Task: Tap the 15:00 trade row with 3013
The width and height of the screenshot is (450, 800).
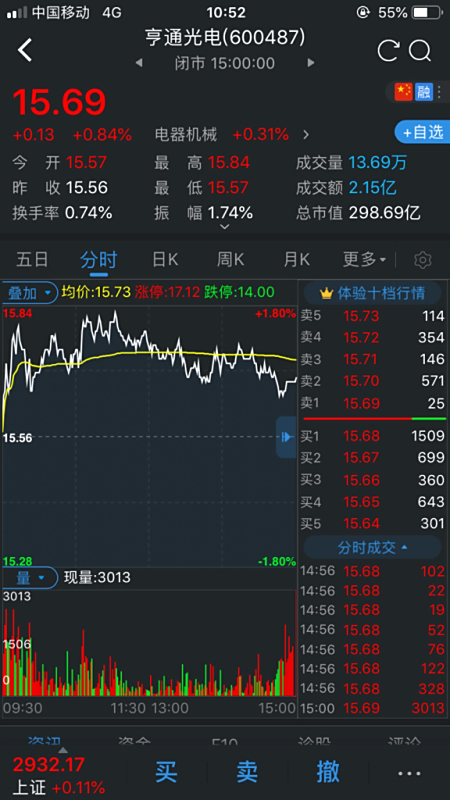Action: (x=372, y=708)
